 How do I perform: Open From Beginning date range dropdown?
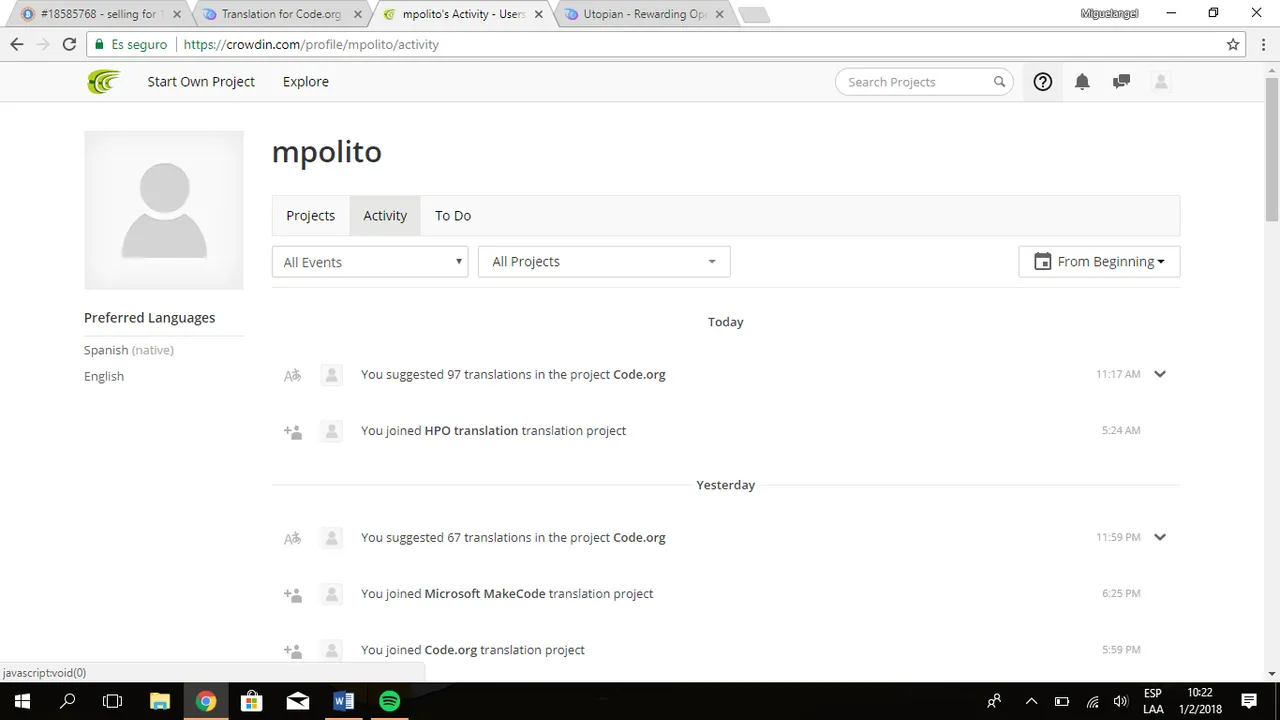(1099, 261)
